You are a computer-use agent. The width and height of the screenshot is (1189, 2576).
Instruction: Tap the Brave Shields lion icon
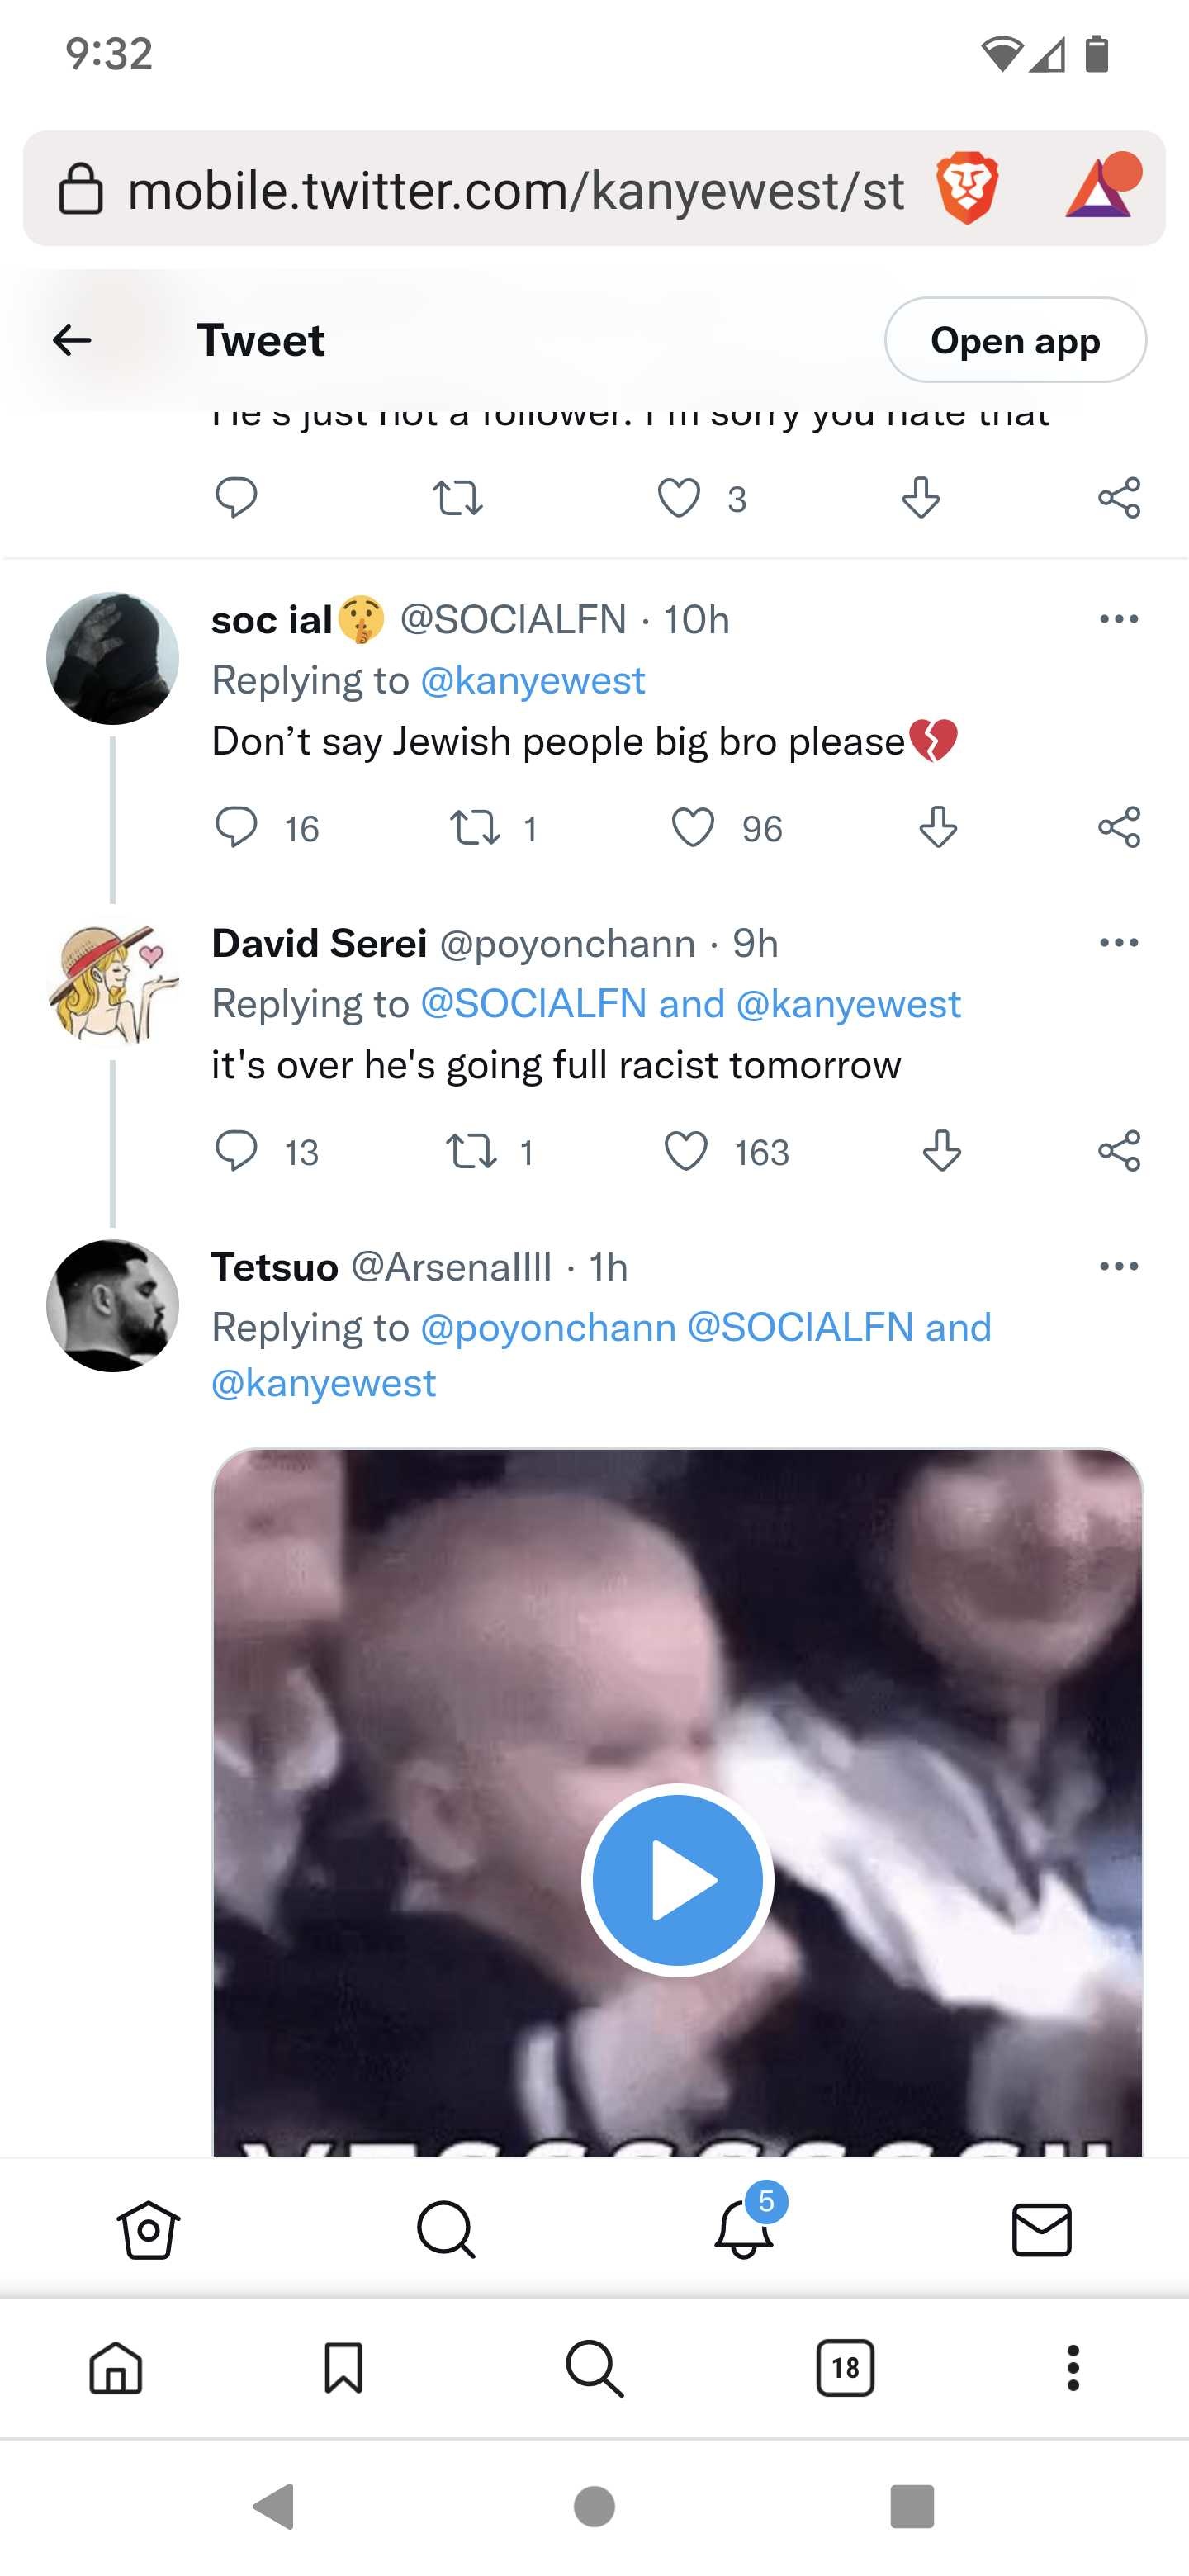[x=966, y=188]
